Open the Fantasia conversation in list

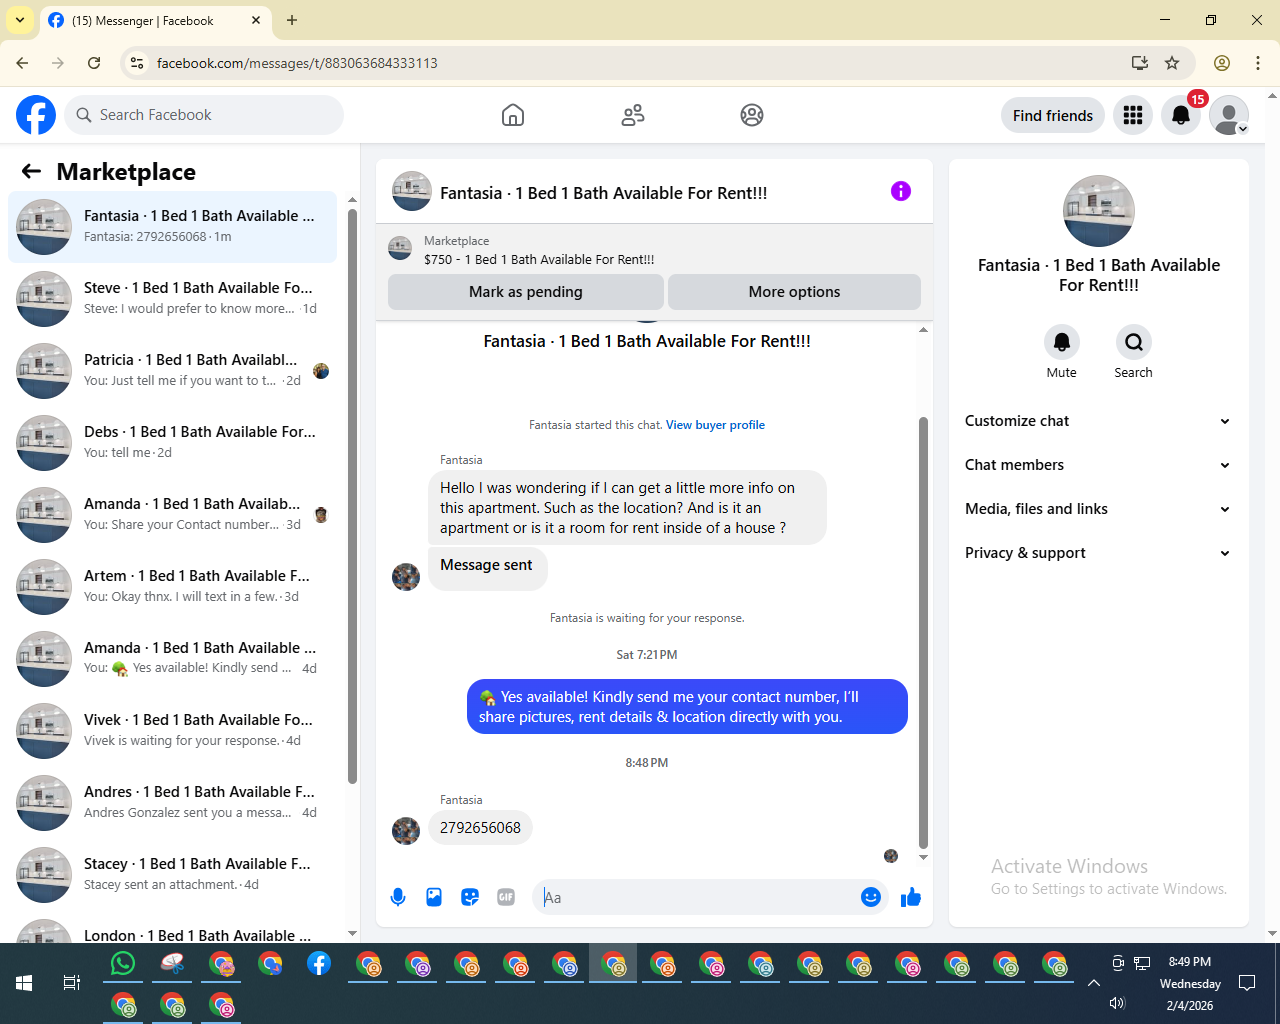[x=173, y=227]
